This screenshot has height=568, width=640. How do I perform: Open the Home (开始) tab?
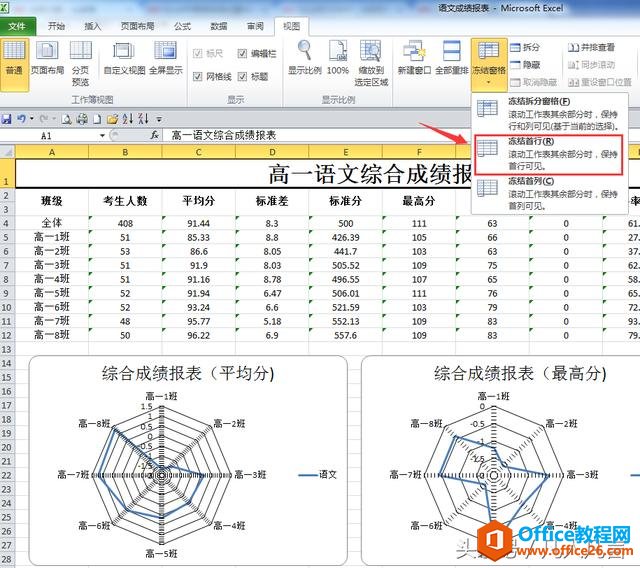(x=56, y=27)
